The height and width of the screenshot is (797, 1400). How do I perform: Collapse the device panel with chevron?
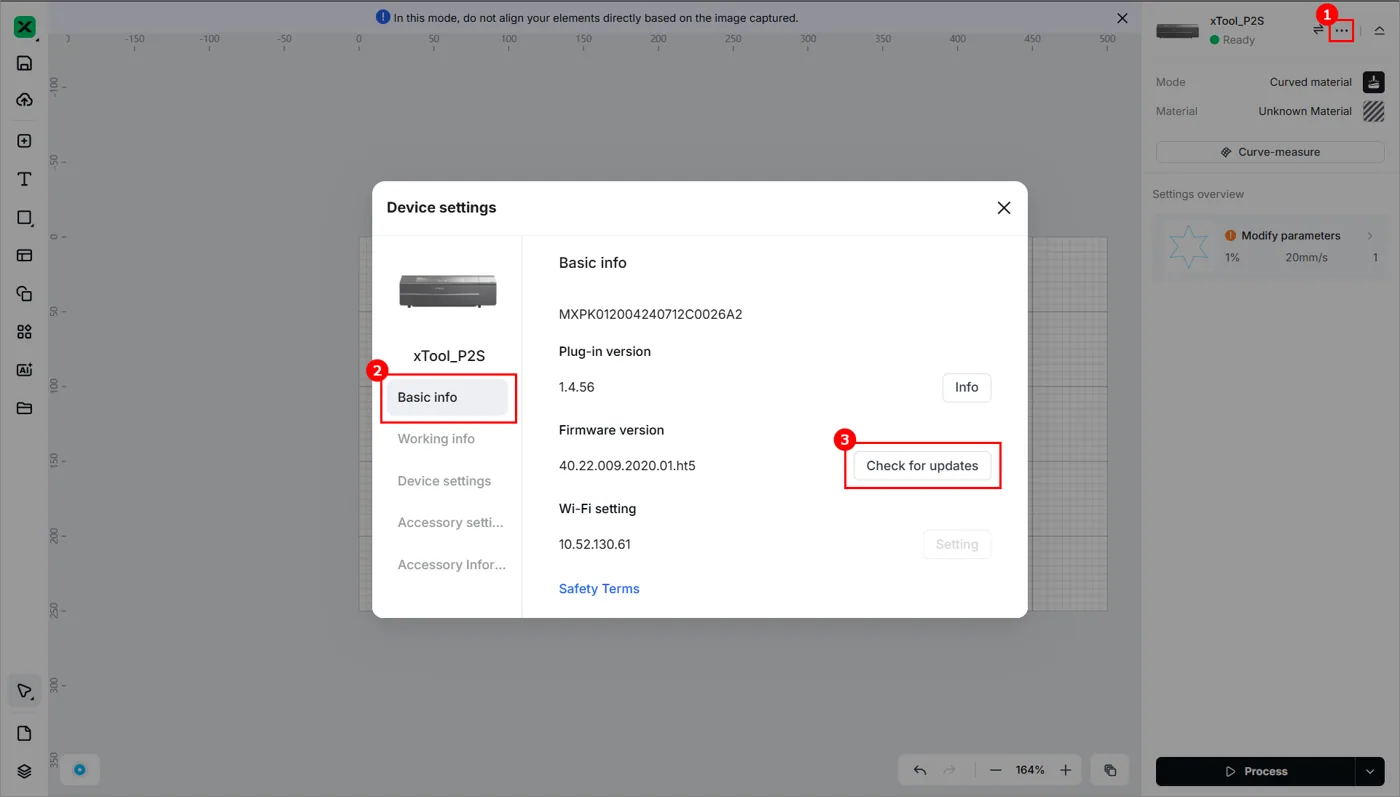(1379, 31)
